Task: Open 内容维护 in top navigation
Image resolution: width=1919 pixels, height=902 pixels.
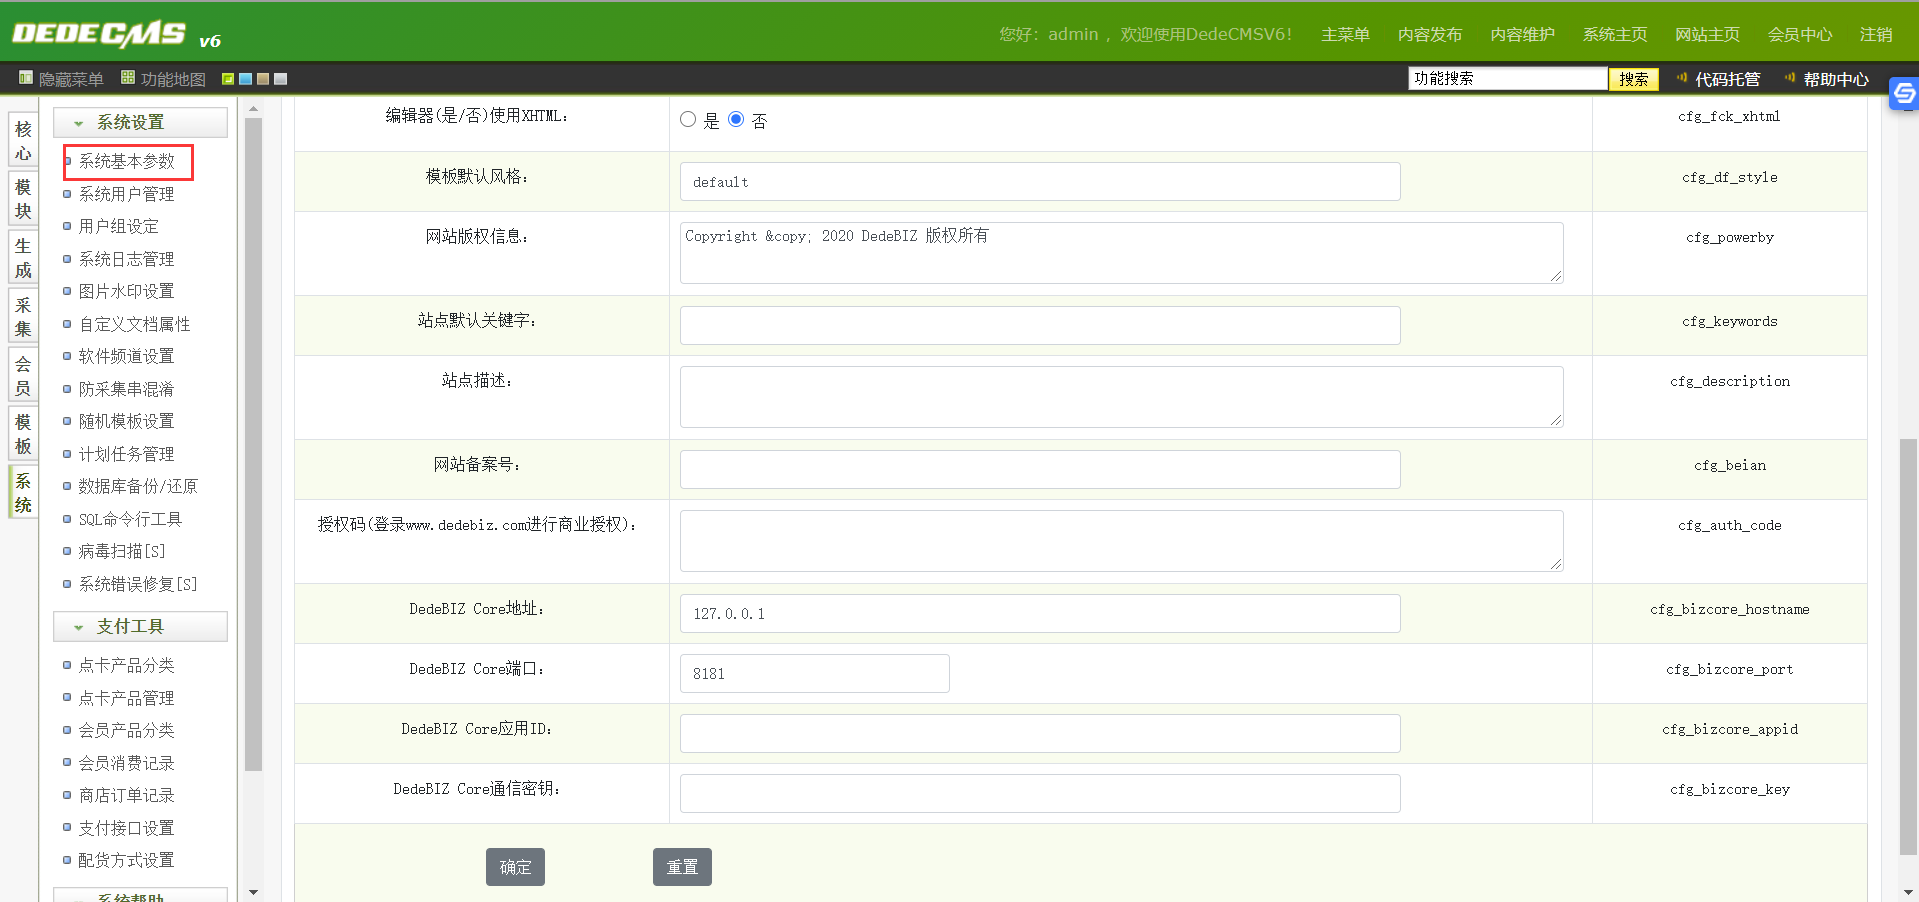Action: point(1522,35)
